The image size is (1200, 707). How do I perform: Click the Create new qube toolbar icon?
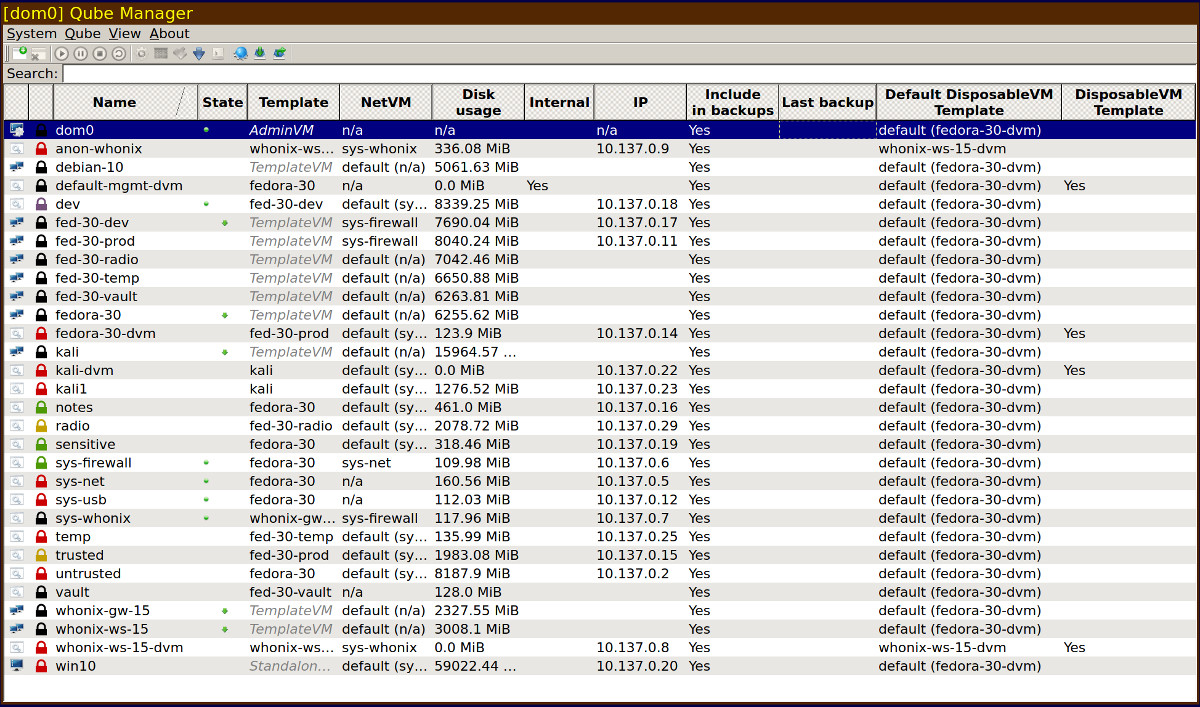pyautogui.click(x=19, y=53)
